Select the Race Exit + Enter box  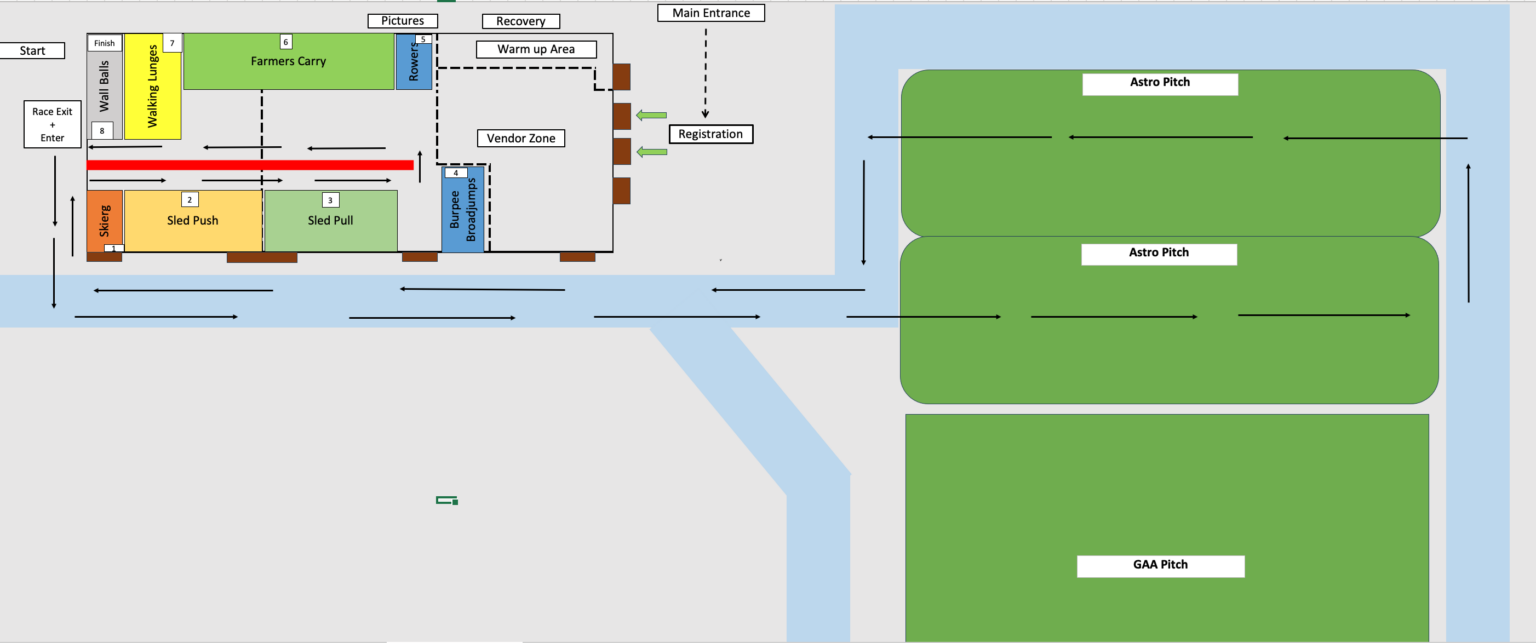click(x=51, y=124)
